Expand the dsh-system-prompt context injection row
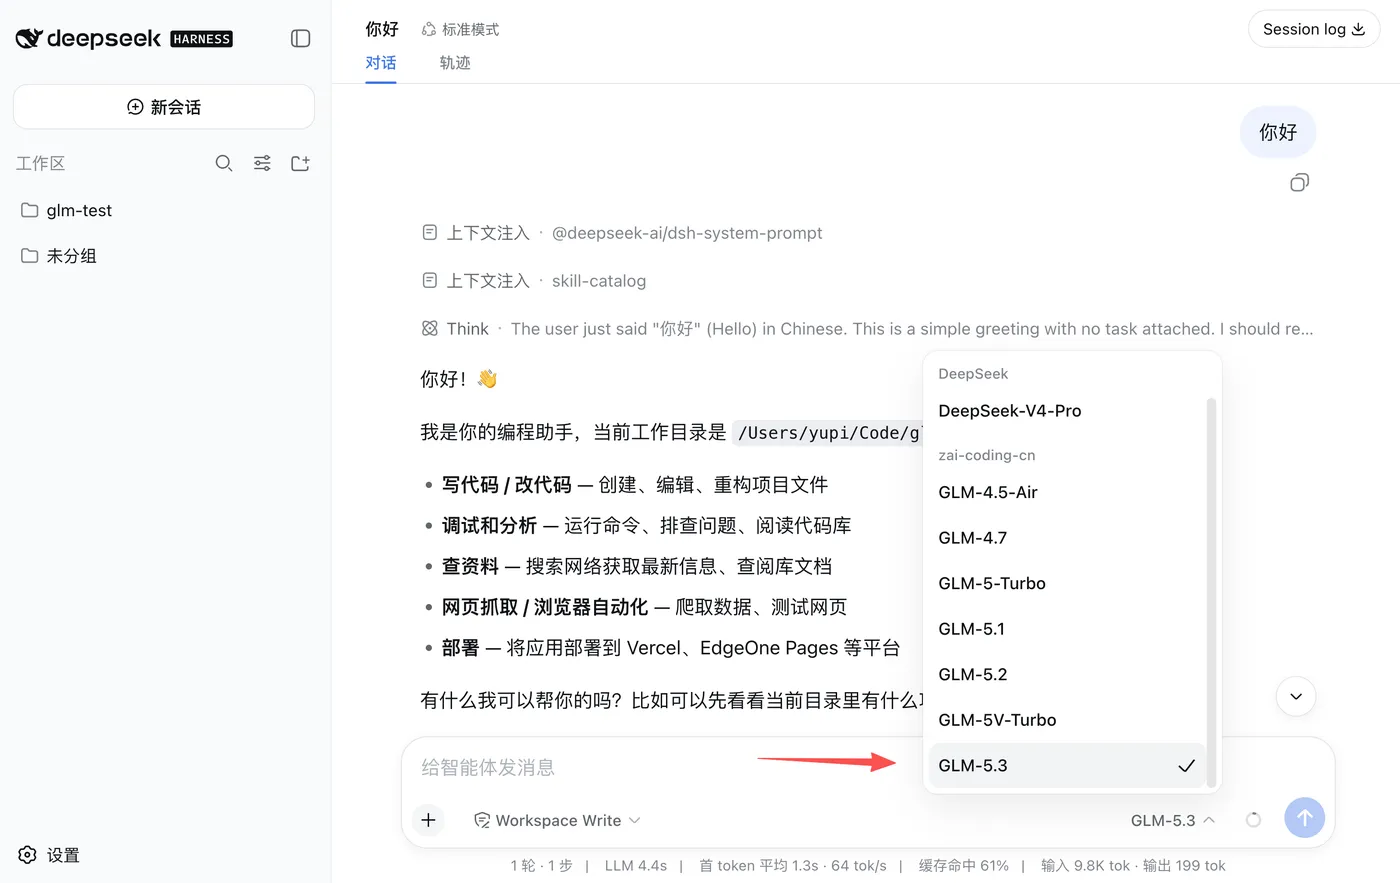1400x883 pixels. (x=622, y=233)
